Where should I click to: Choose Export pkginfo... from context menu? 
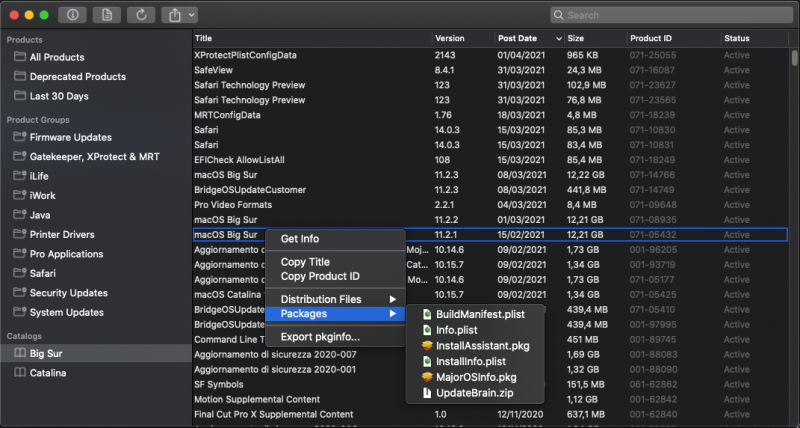click(x=320, y=337)
